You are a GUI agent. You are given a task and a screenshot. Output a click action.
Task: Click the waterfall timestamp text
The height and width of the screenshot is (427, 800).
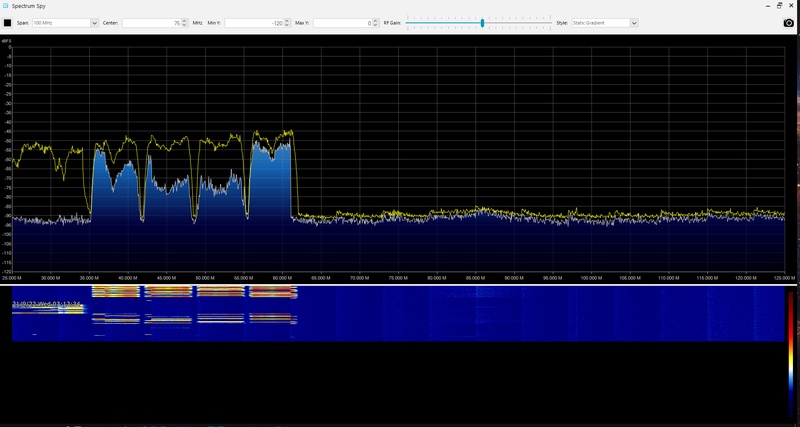point(46,305)
